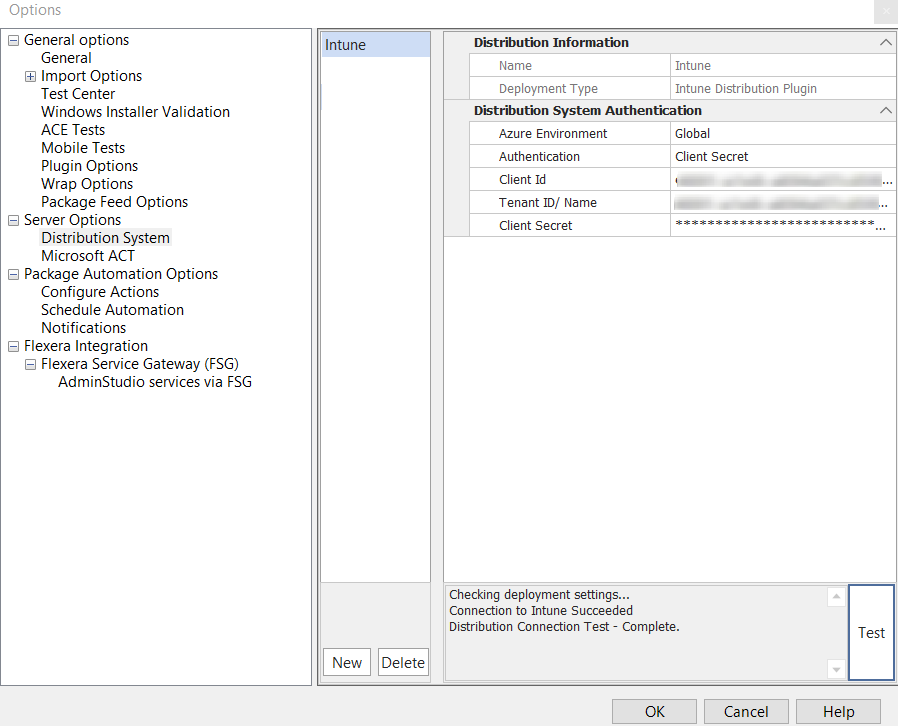Select Microsoft ACT in the tree
Viewport: 898px width, 726px height.
tap(88, 256)
